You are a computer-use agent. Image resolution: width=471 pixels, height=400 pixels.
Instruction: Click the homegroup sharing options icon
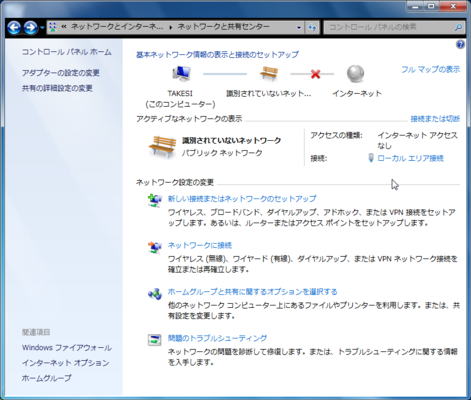point(154,294)
